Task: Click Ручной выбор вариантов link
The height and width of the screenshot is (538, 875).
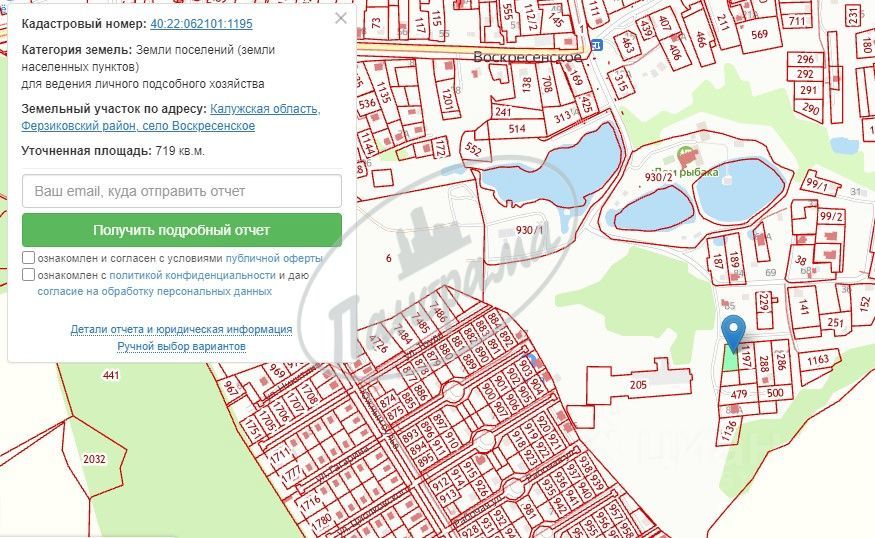Action: pos(181,347)
